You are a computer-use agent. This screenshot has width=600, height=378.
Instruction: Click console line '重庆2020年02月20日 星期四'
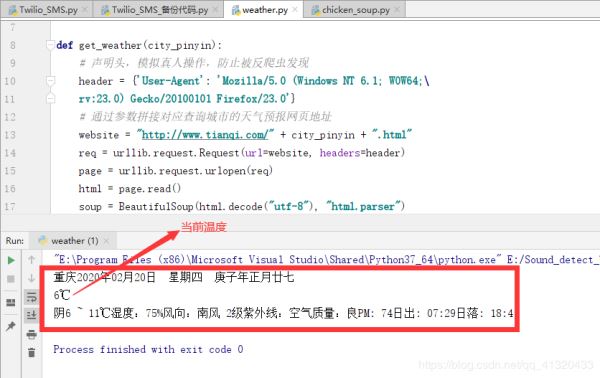[x=174, y=277]
